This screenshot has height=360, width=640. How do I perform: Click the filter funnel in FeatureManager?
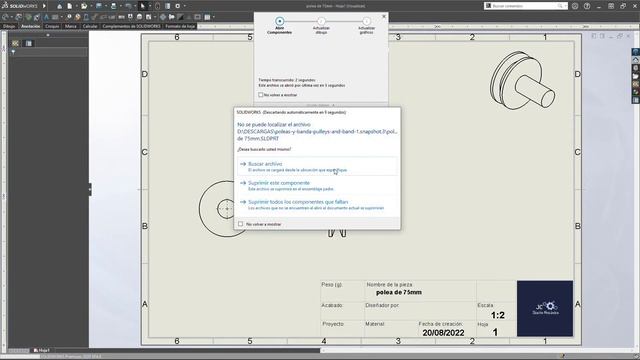pyautogui.click(x=13, y=52)
